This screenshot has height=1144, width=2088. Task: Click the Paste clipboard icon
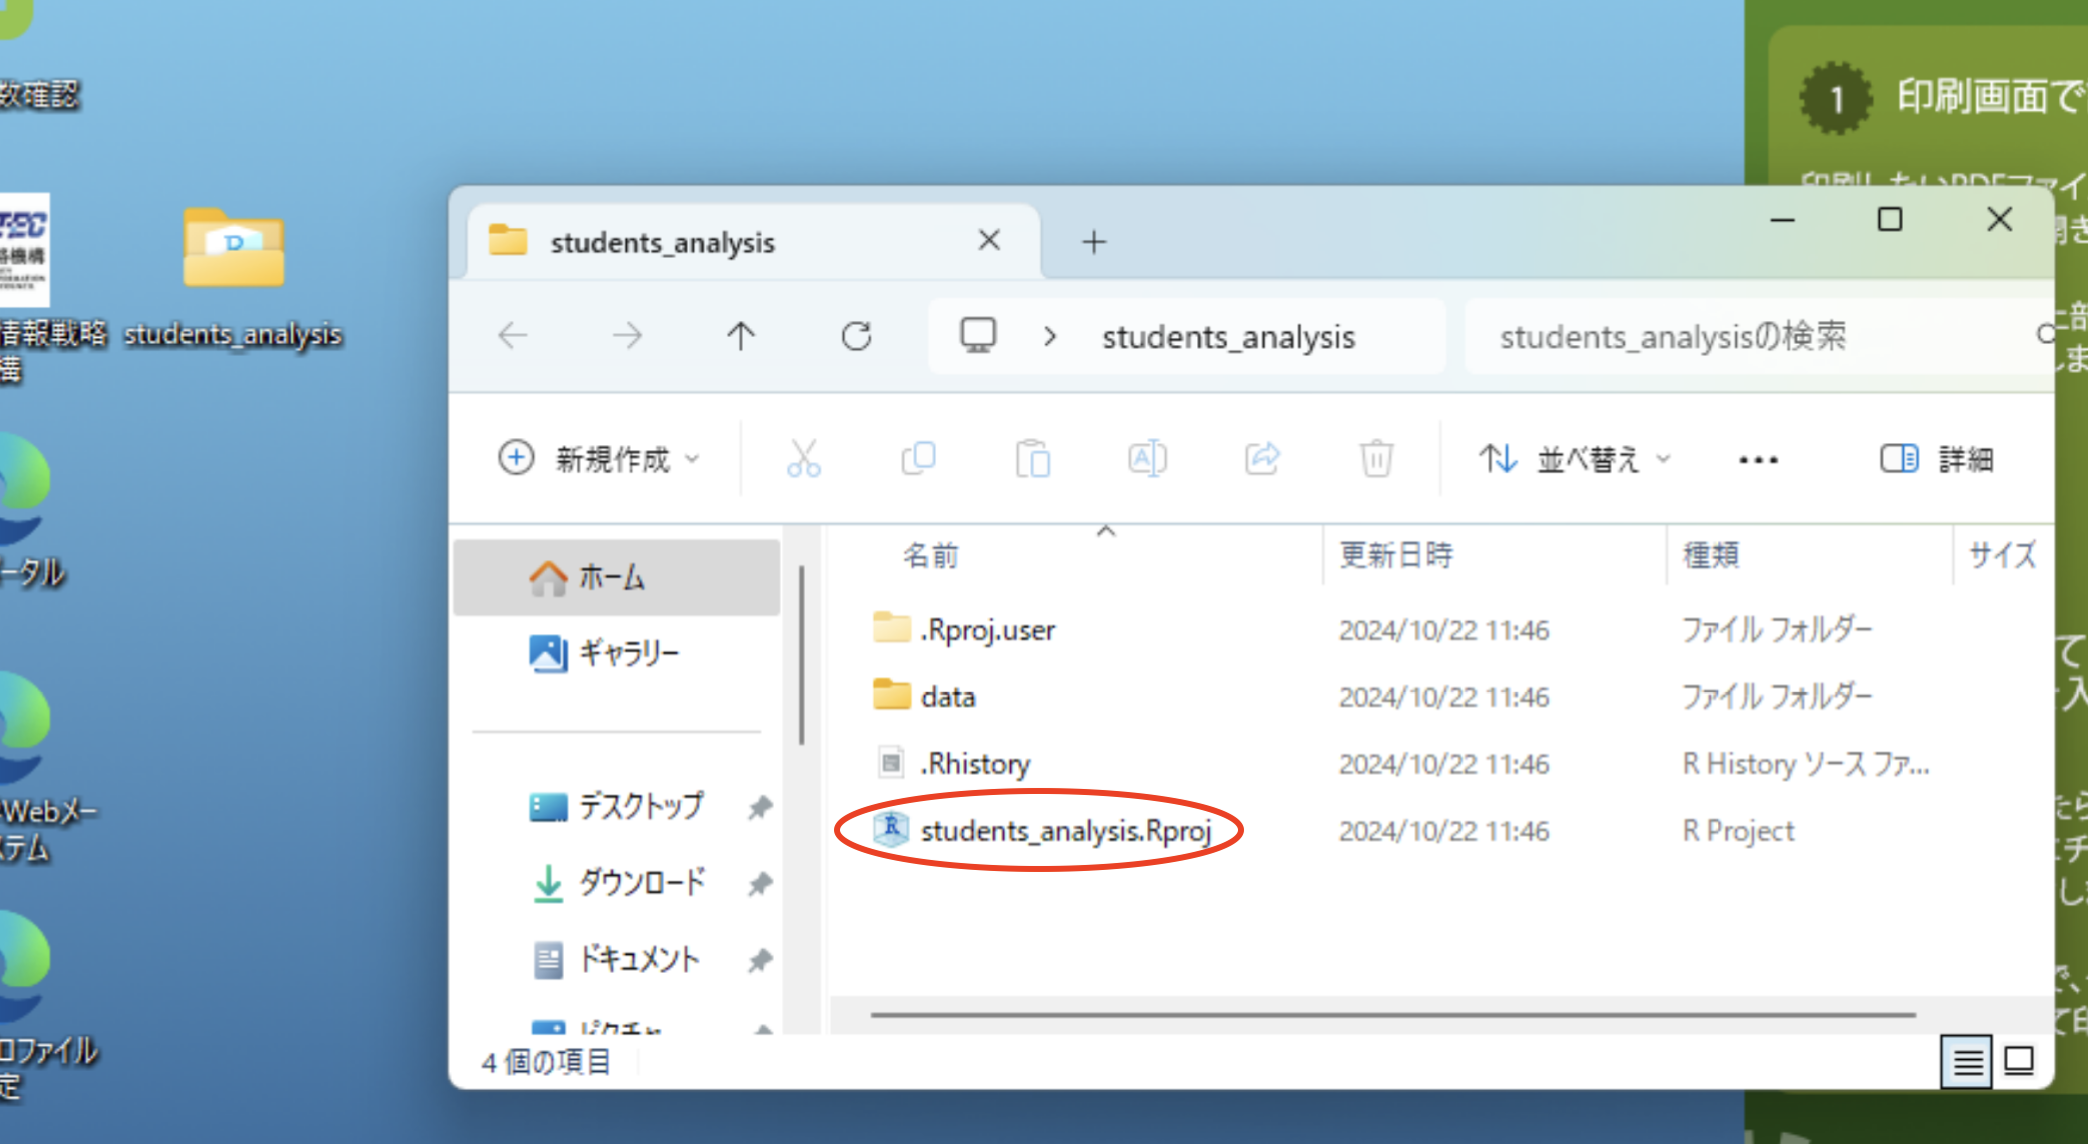1032,459
